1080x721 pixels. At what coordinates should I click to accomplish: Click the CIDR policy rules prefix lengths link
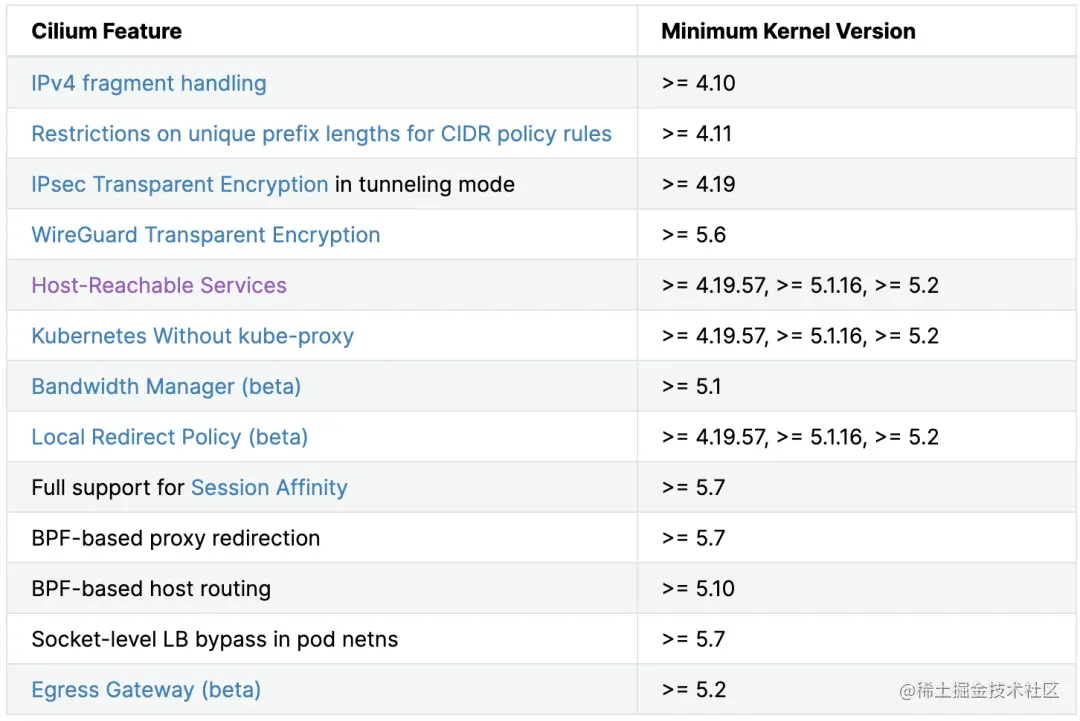coord(321,134)
